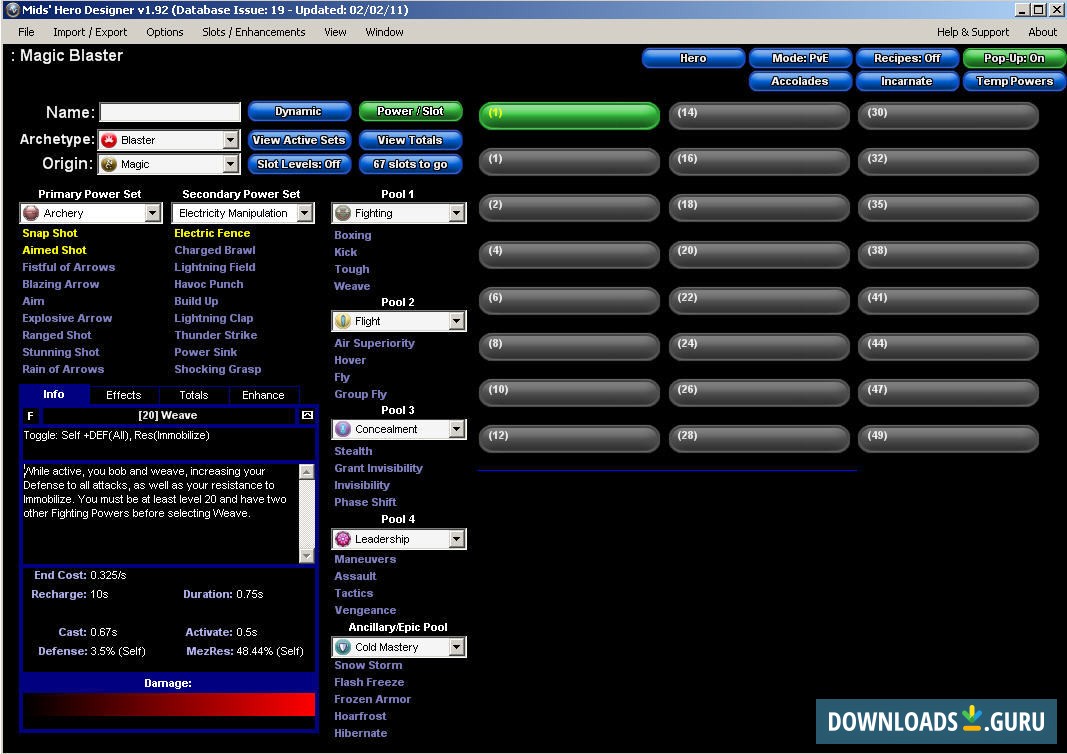Click the Concealment pool icon

(343, 429)
